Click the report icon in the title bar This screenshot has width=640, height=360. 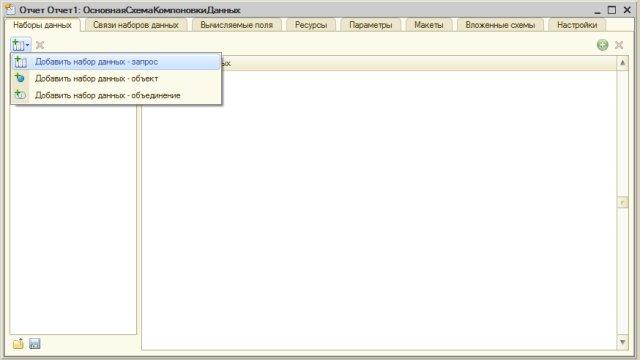click(10, 9)
